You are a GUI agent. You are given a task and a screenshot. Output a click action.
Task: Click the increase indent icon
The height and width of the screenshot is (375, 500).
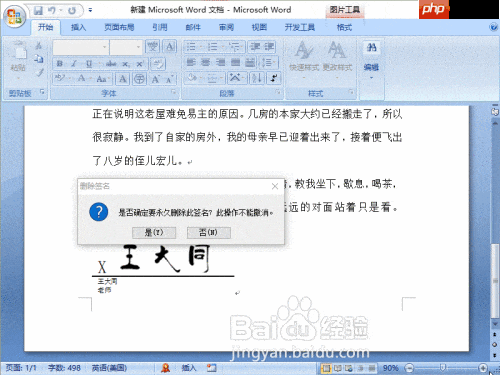pyautogui.click(x=269, y=47)
